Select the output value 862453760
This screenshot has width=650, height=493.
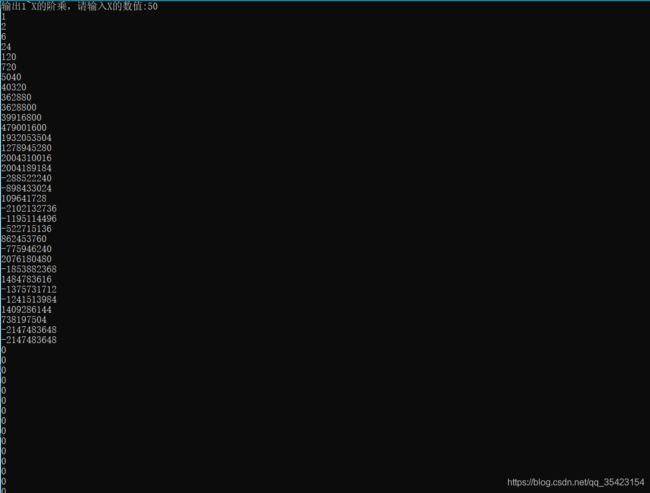(x=24, y=239)
